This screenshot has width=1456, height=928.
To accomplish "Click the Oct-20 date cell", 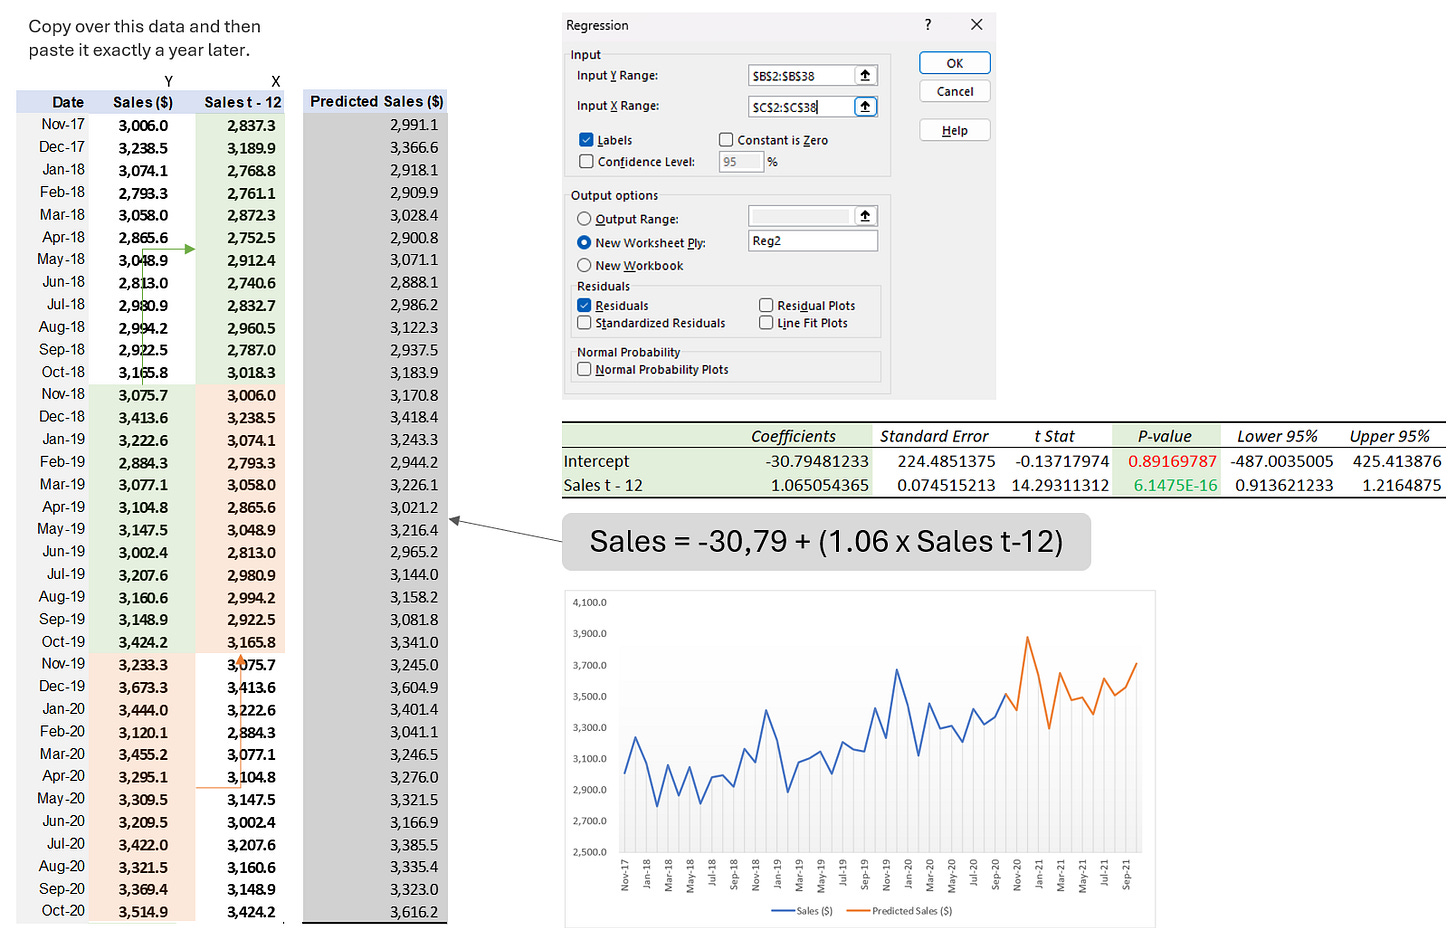I will (x=53, y=911).
